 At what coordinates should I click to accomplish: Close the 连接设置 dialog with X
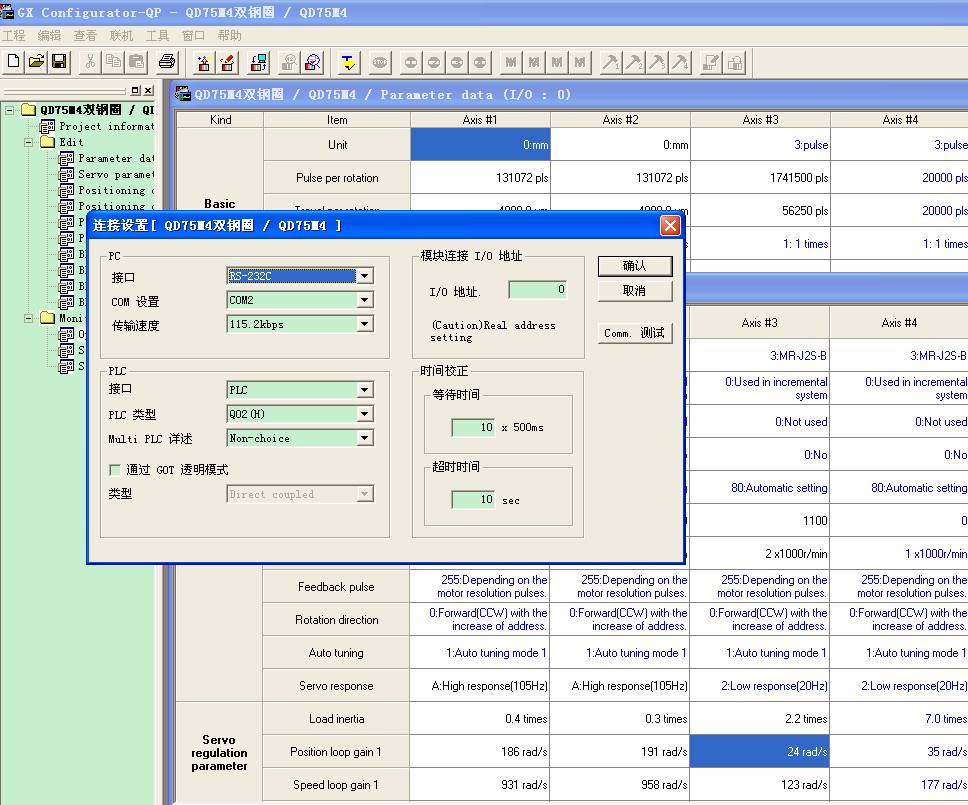click(670, 226)
